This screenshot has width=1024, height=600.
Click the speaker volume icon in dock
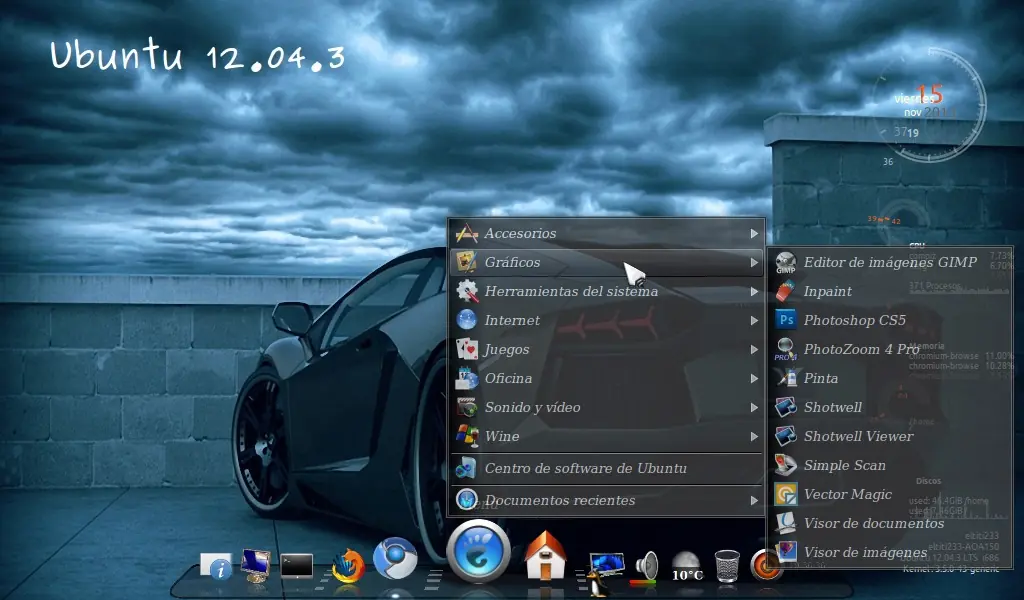pyautogui.click(x=645, y=566)
